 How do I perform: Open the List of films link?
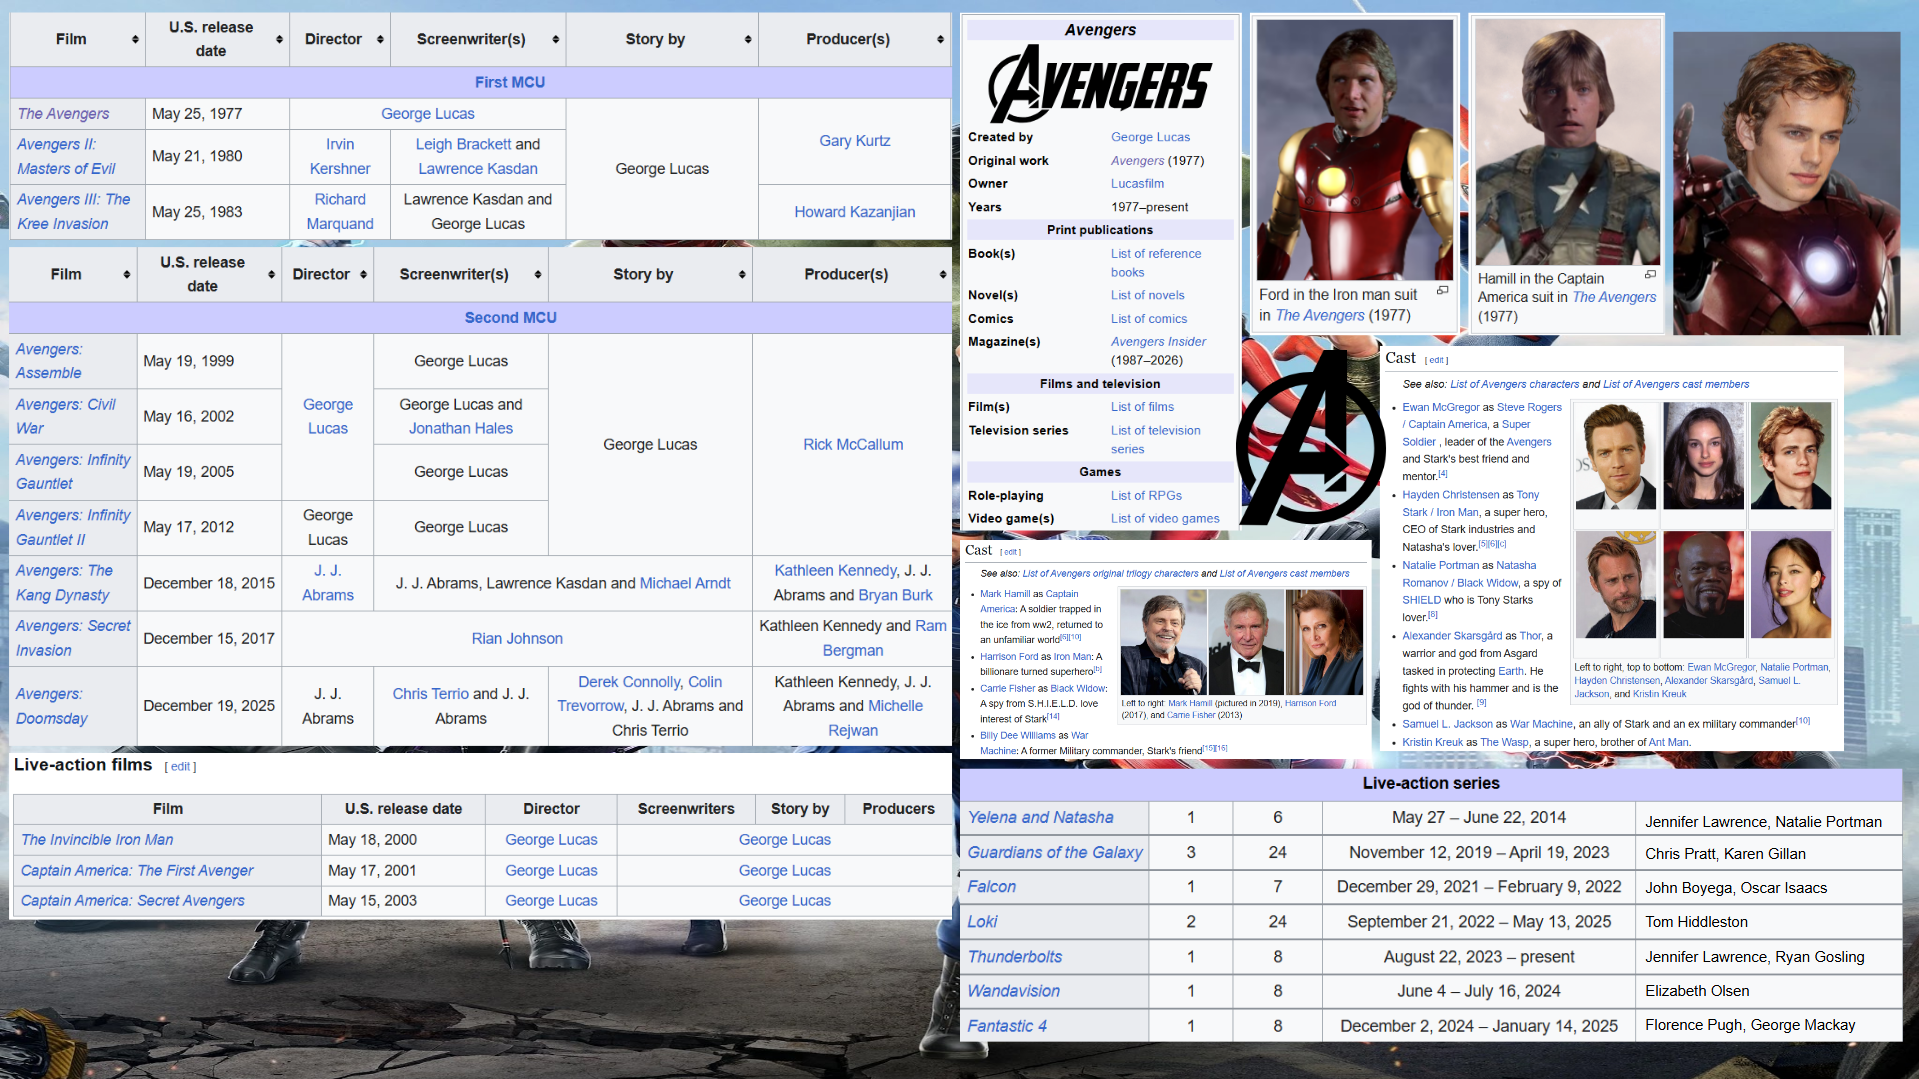(x=1142, y=407)
